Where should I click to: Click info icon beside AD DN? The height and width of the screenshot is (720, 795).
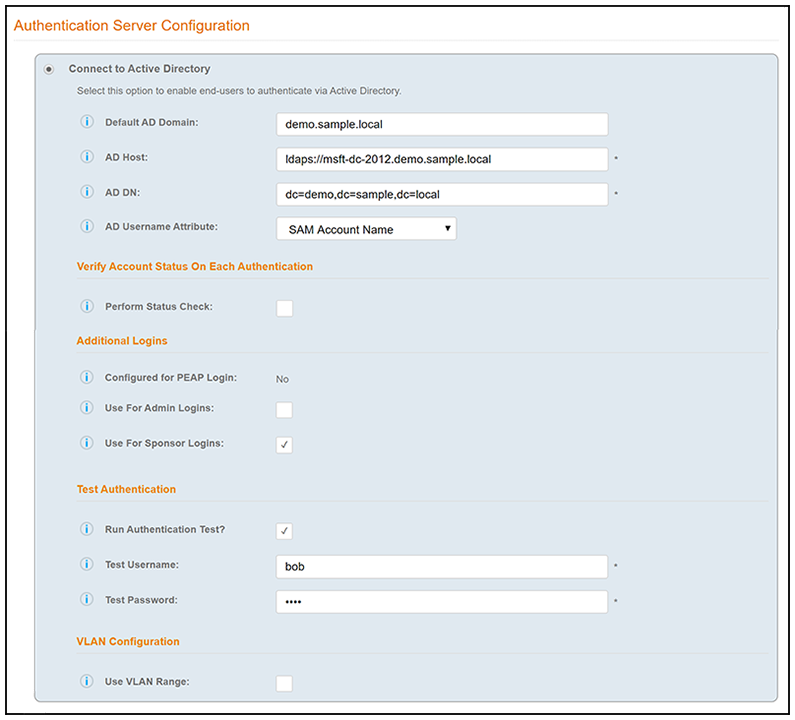pyautogui.click(x=87, y=192)
